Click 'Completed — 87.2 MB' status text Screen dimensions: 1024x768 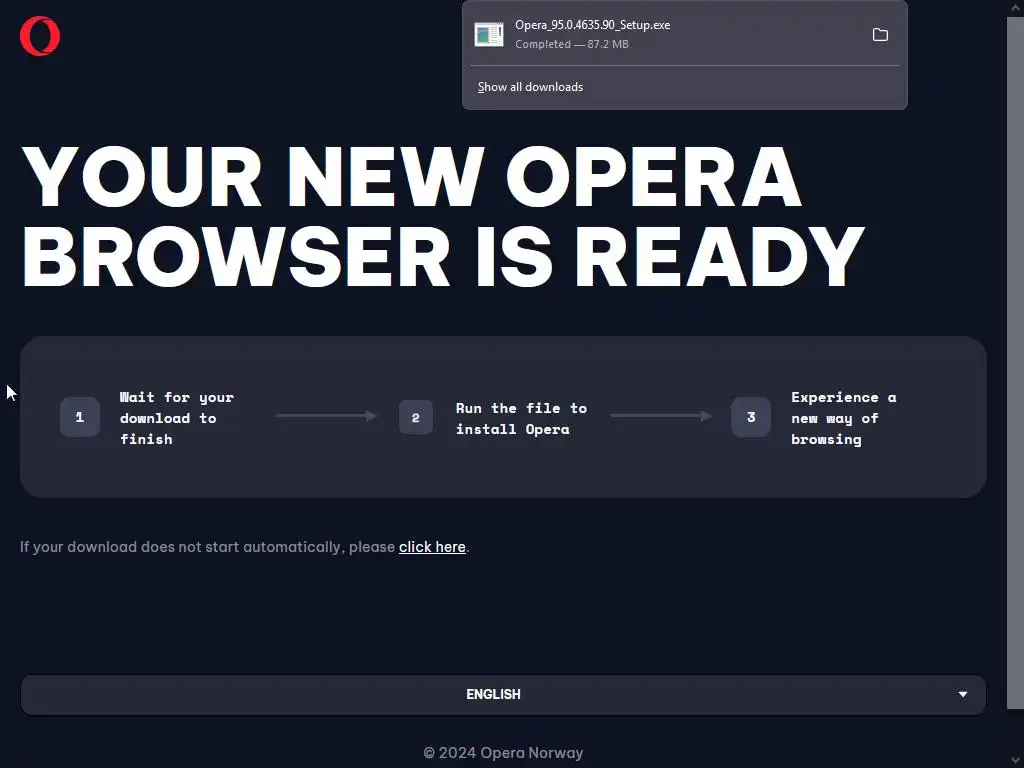coord(571,44)
